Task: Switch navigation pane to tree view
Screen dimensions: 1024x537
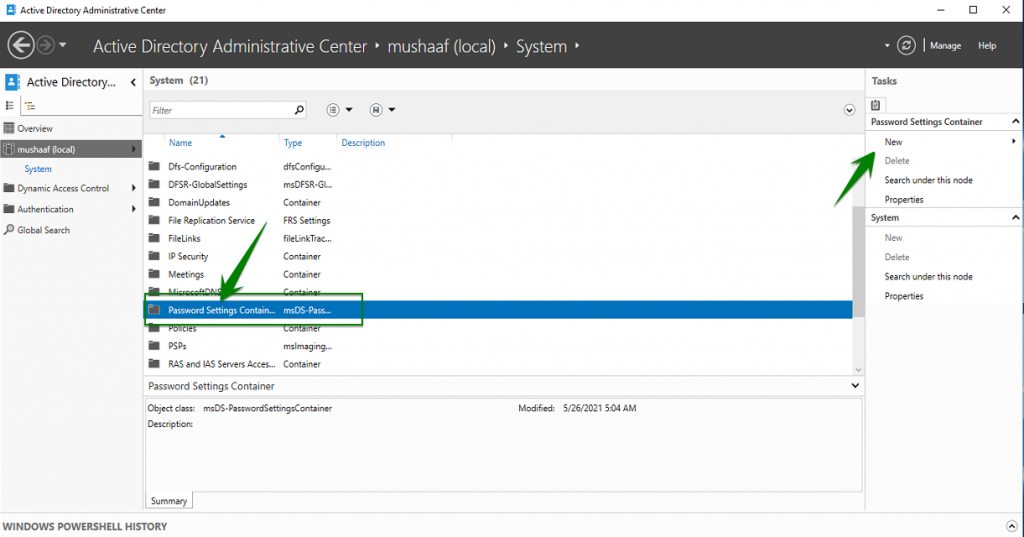Action: click(30, 106)
